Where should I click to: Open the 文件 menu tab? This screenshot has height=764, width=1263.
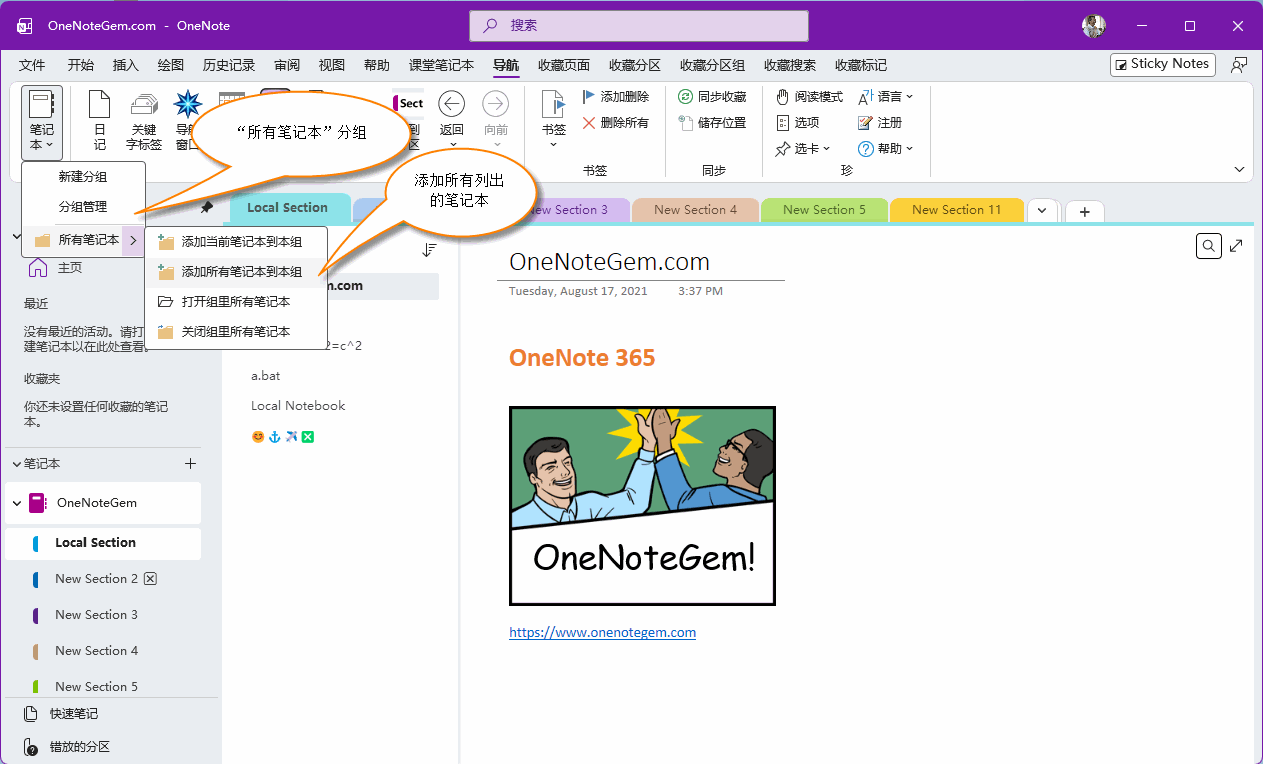pos(32,65)
